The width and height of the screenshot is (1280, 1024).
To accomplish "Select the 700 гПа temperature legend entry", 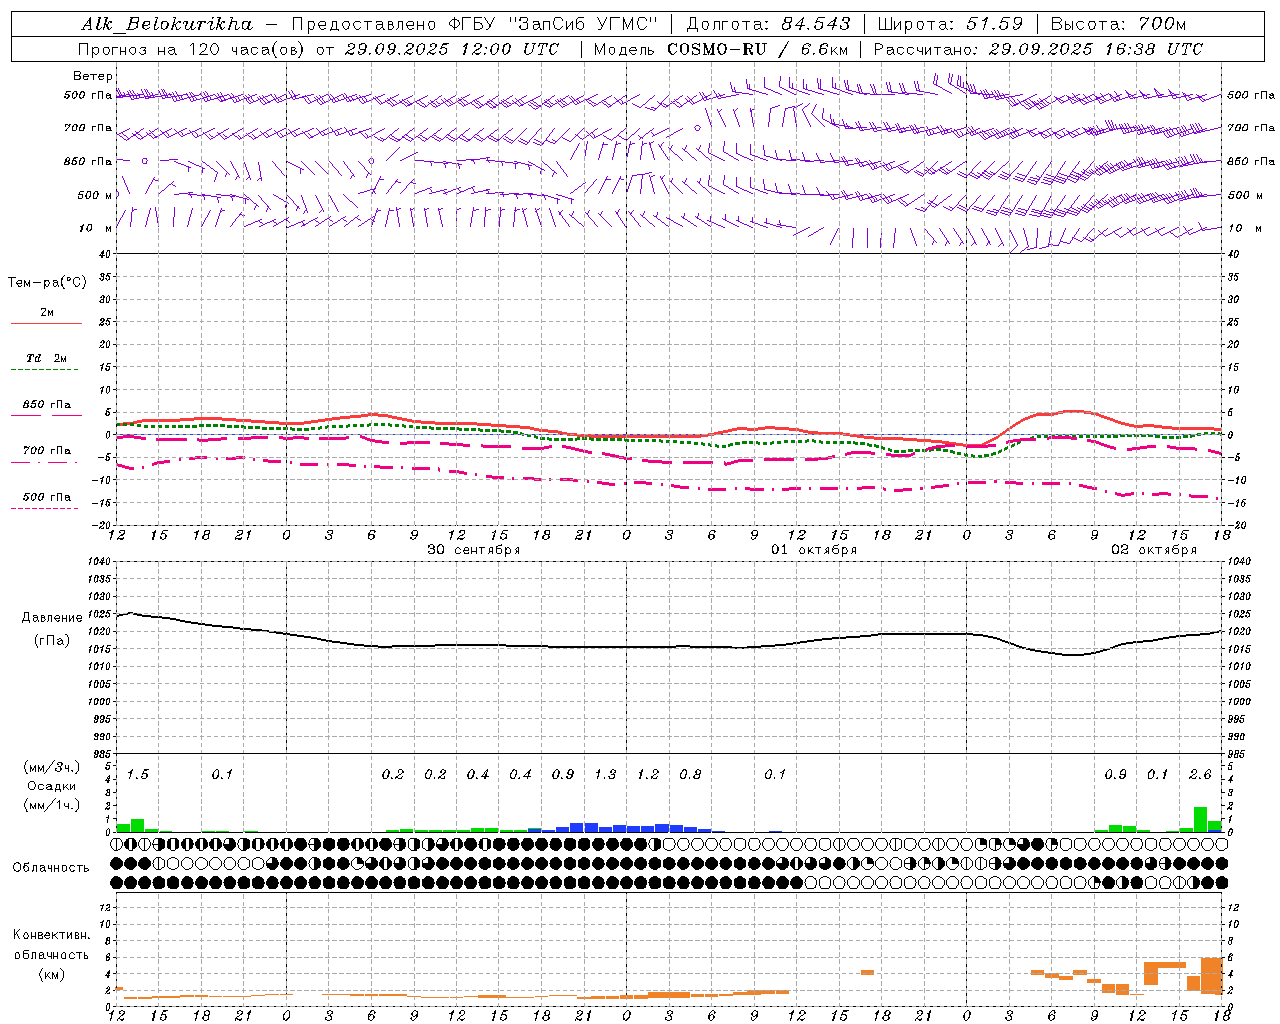I will coord(46,451).
